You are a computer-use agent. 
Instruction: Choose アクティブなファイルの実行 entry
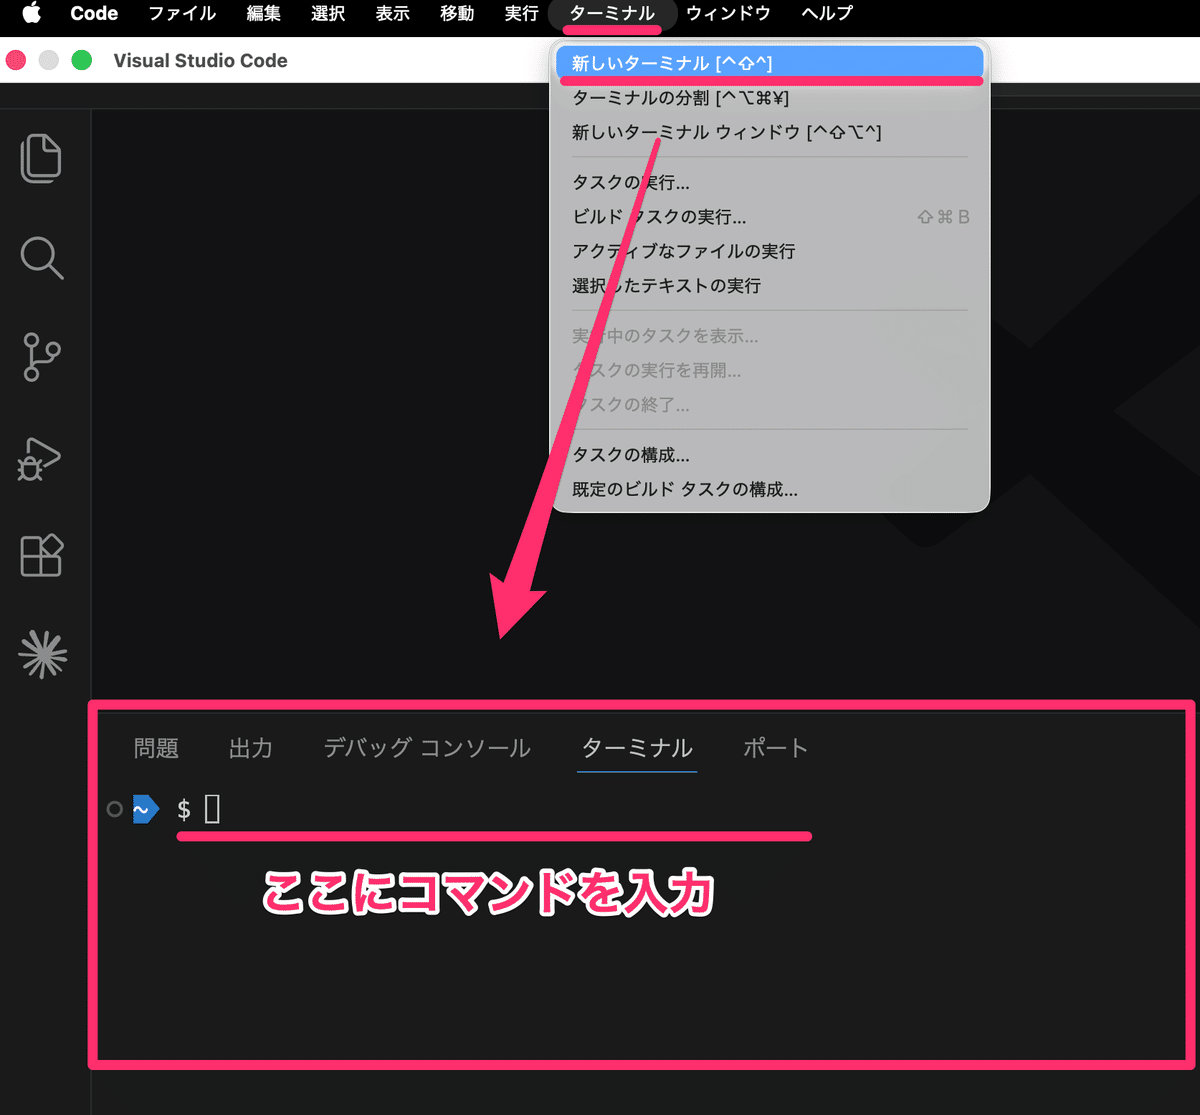(770, 251)
